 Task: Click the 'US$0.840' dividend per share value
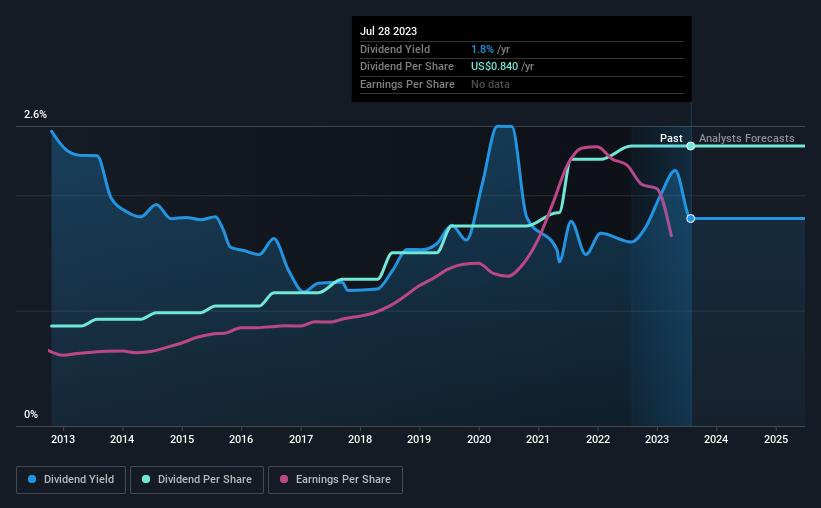pos(494,67)
